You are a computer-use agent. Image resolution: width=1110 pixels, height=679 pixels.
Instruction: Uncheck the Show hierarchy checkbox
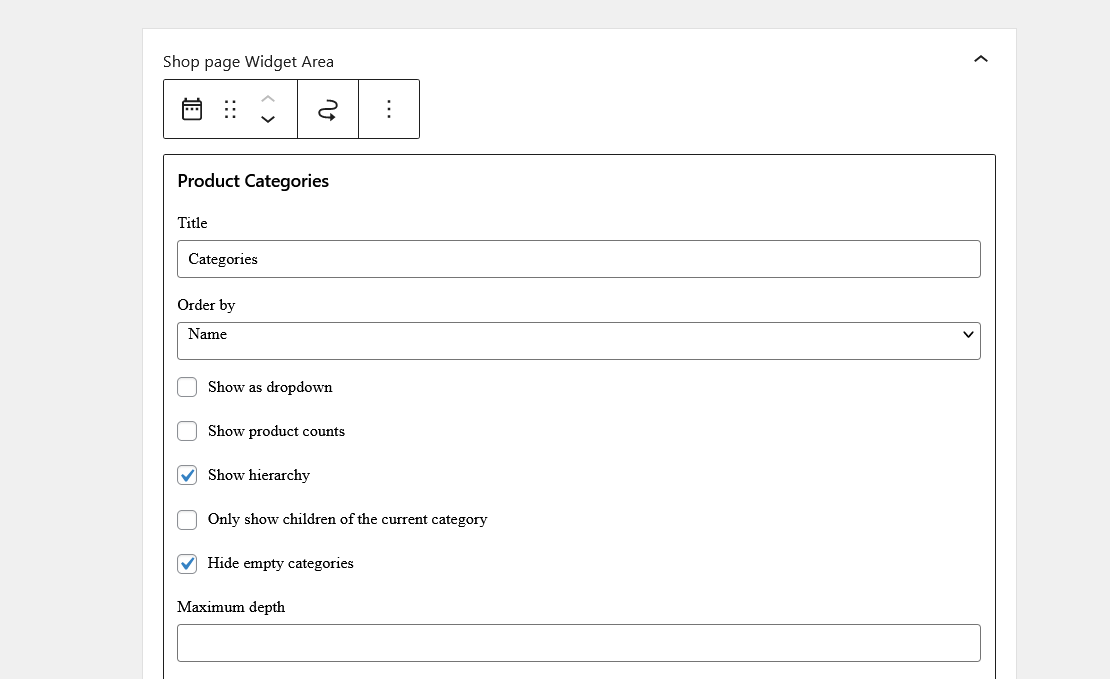pyautogui.click(x=187, y=475)
